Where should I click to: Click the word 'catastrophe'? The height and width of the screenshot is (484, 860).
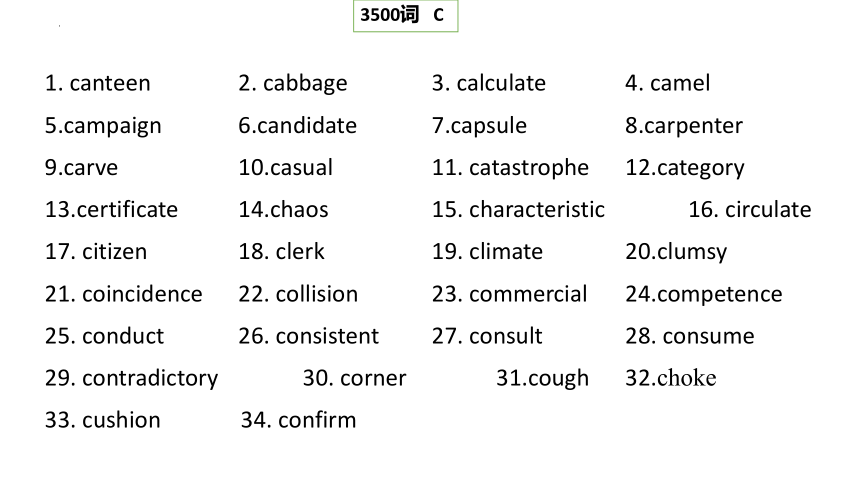(529, 168)
